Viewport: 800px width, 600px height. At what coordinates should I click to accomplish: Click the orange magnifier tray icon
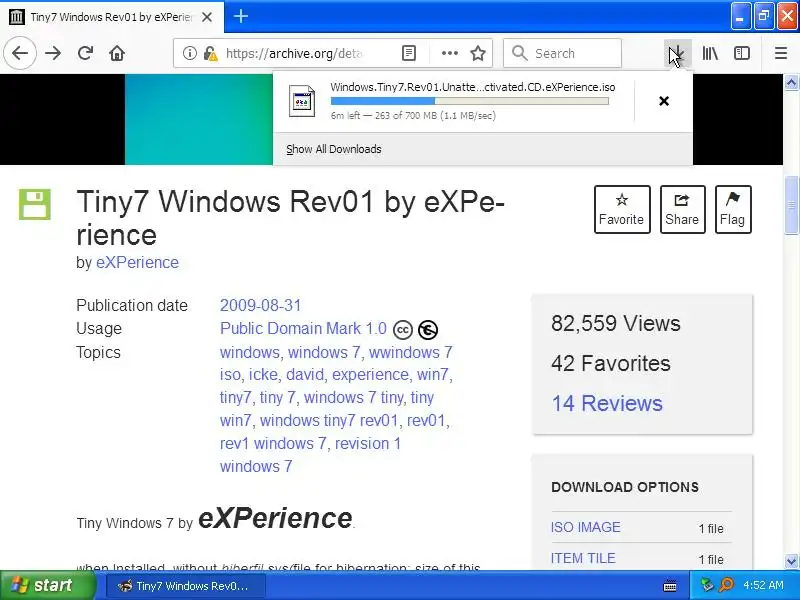(727, 585)
